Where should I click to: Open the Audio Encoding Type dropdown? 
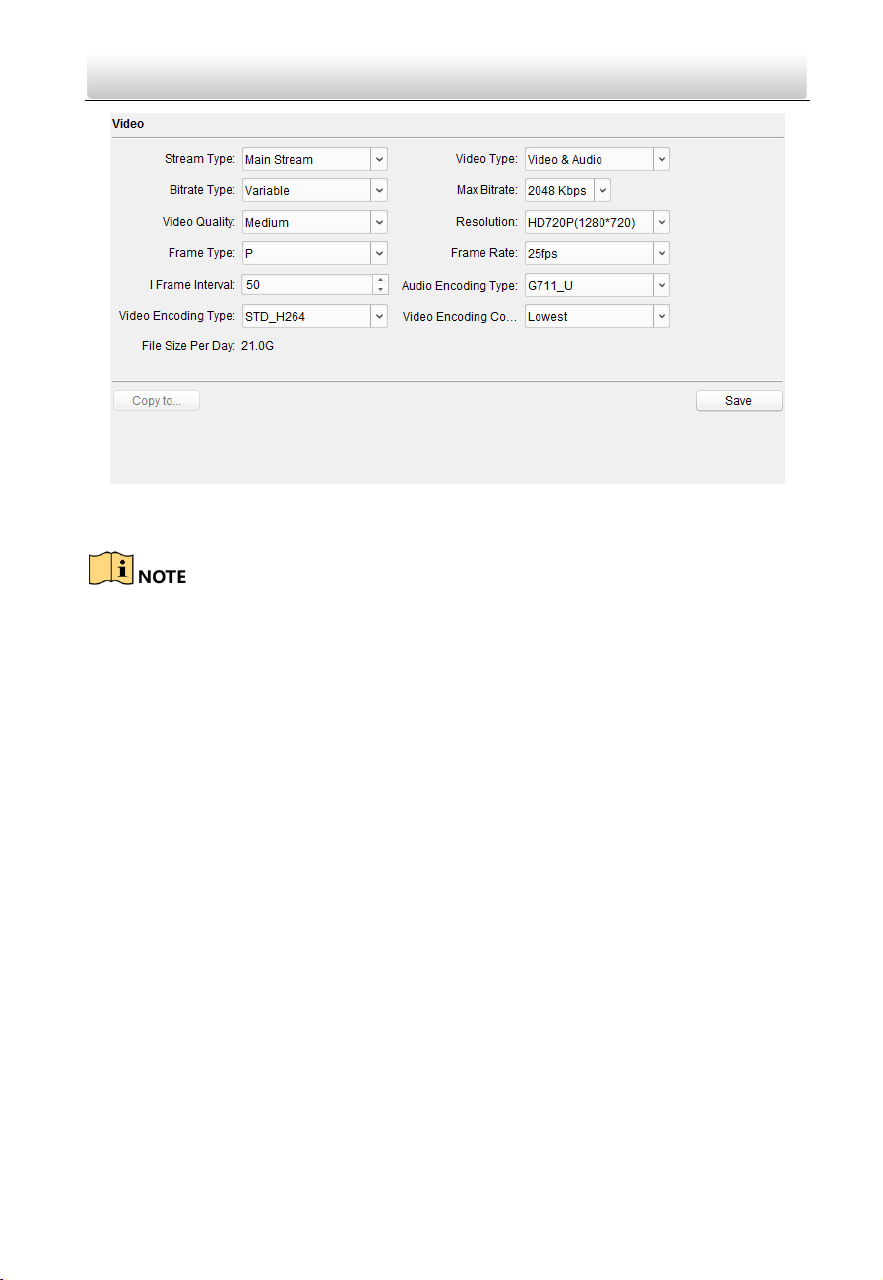point(597,285)
